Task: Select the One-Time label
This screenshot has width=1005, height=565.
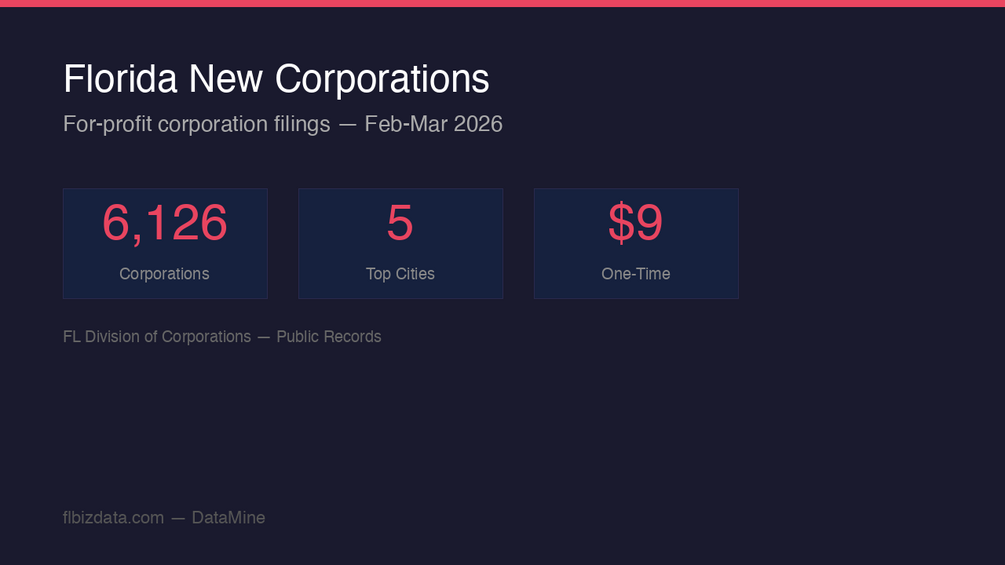Action: (635, 274)
